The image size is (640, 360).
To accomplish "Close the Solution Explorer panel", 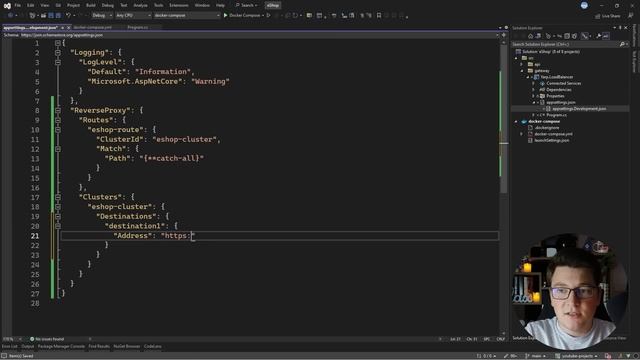I will (626, 28).
